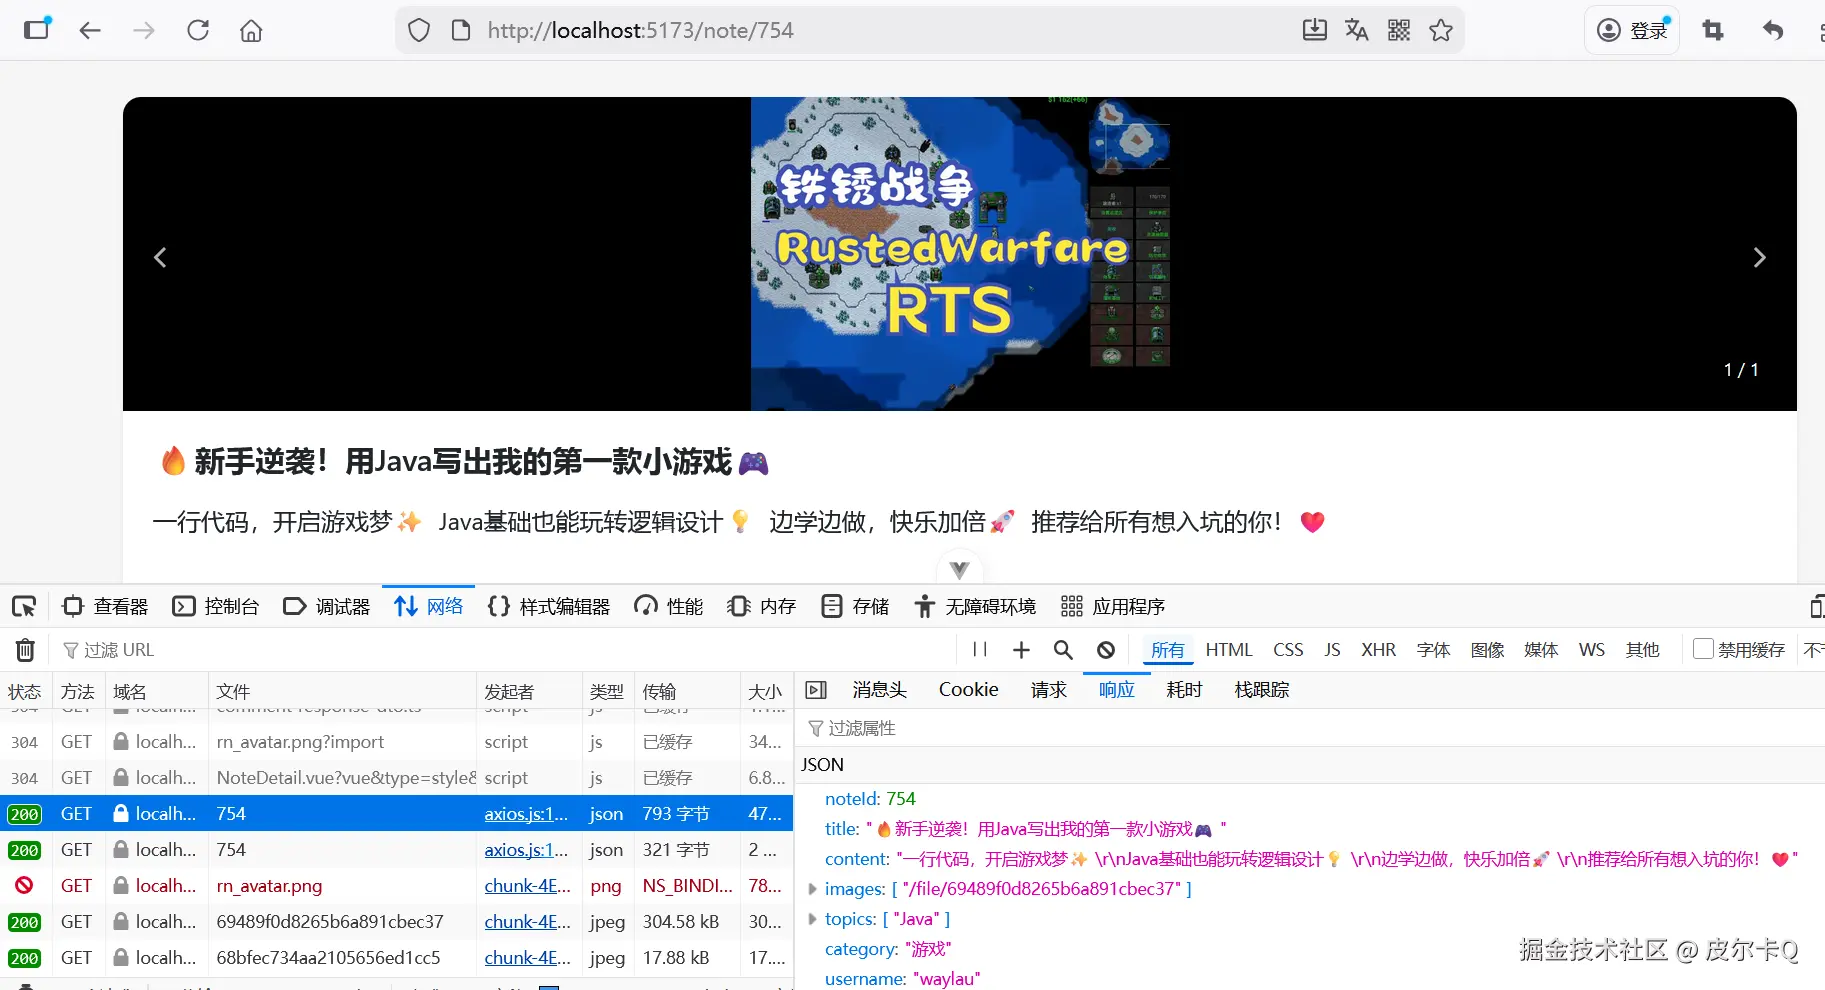Toggle request blocking mode
This screenshot has height=990, width=1825.
point(1105,650)
